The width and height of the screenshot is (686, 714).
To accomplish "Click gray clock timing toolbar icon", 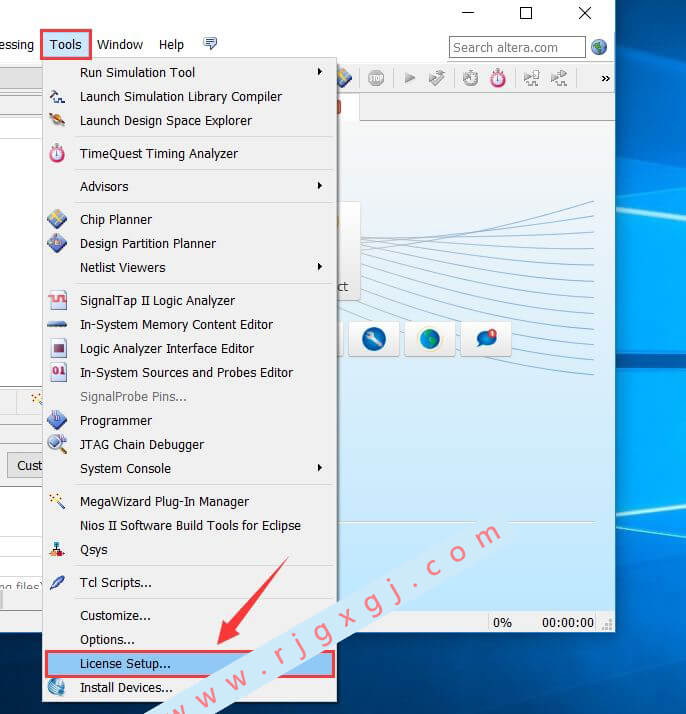I will pyautogui.click(x=470, y=78).
